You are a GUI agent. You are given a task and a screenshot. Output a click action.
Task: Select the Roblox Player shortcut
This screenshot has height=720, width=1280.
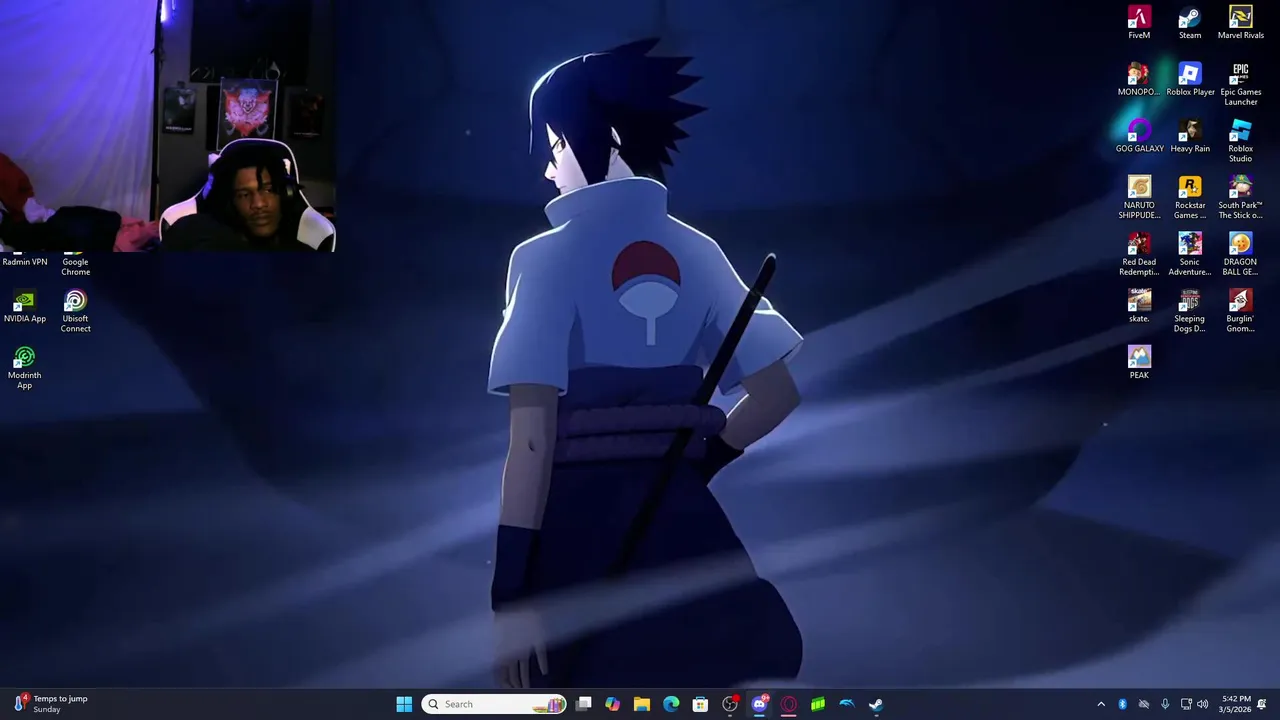tap(1190, 80)
